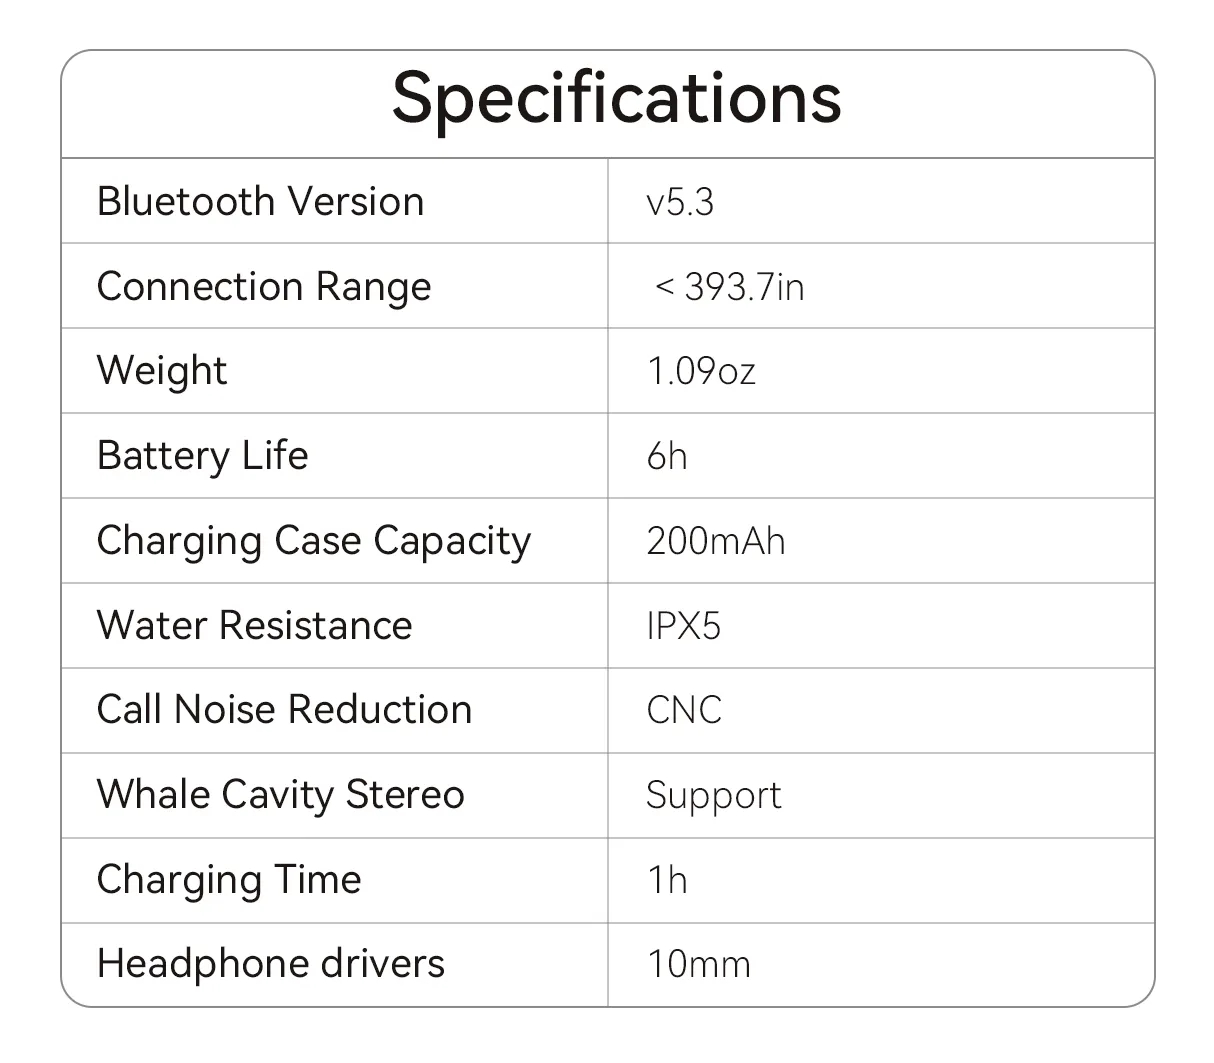The width and height of the screenshot is (1214, 1063).
Task: Click the Support value text
Action: (713, 795)
